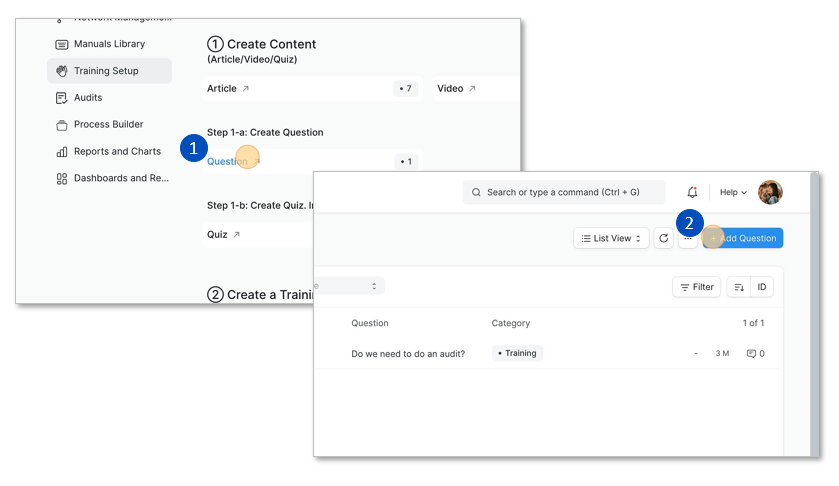Viewport: 839px width, 486px height.
Task: Click the Process Builder sidebar icon
Action: point(62,125)
